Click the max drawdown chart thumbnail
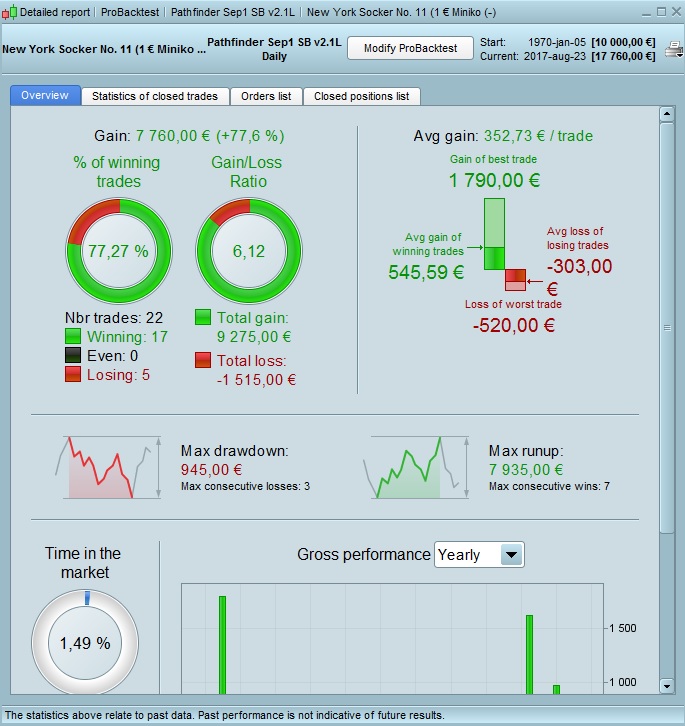 108,467
